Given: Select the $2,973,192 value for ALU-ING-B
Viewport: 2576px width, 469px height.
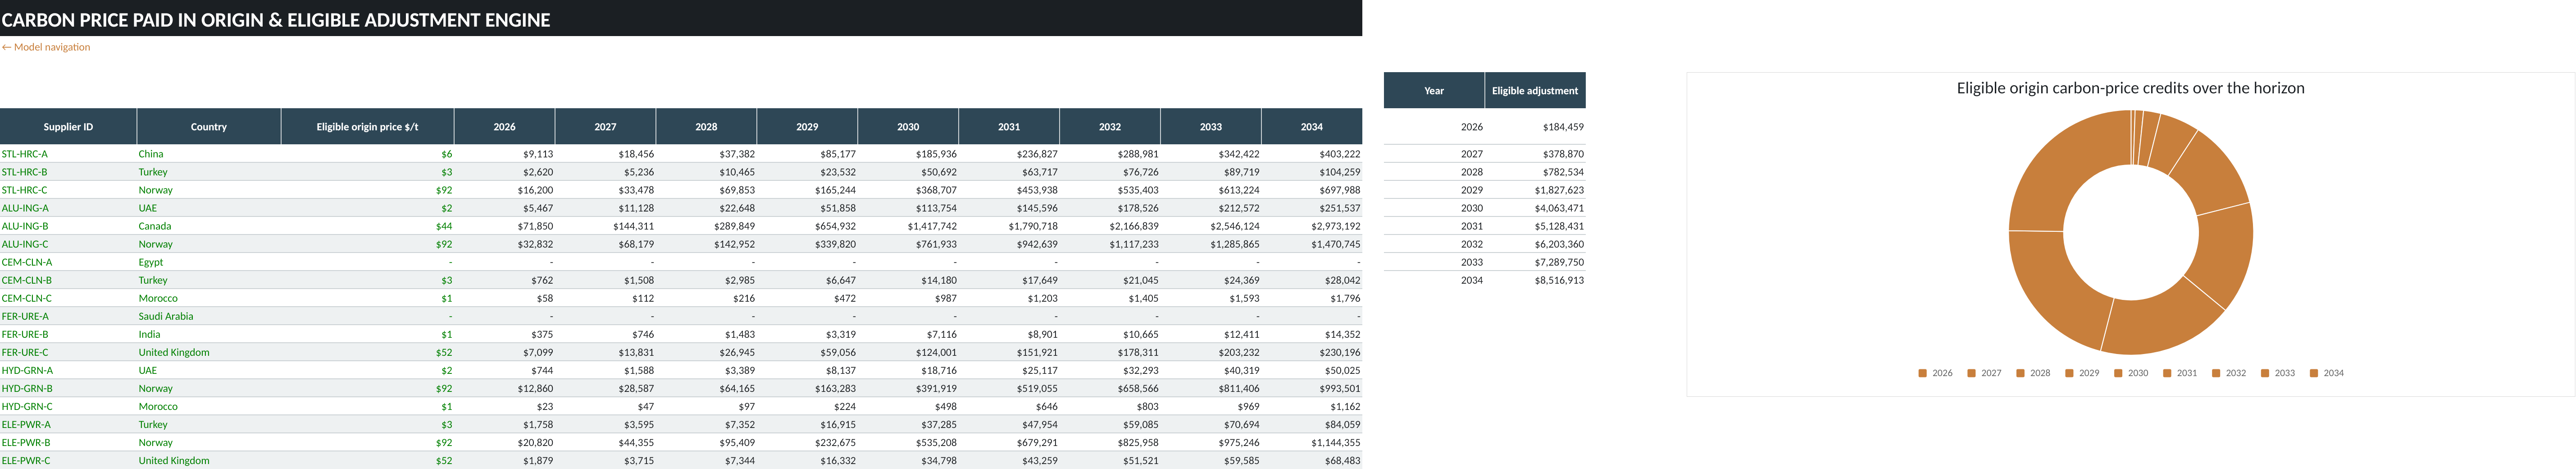Looking at the screenshot, I should pyautogui.click(x=1312, y=226).
